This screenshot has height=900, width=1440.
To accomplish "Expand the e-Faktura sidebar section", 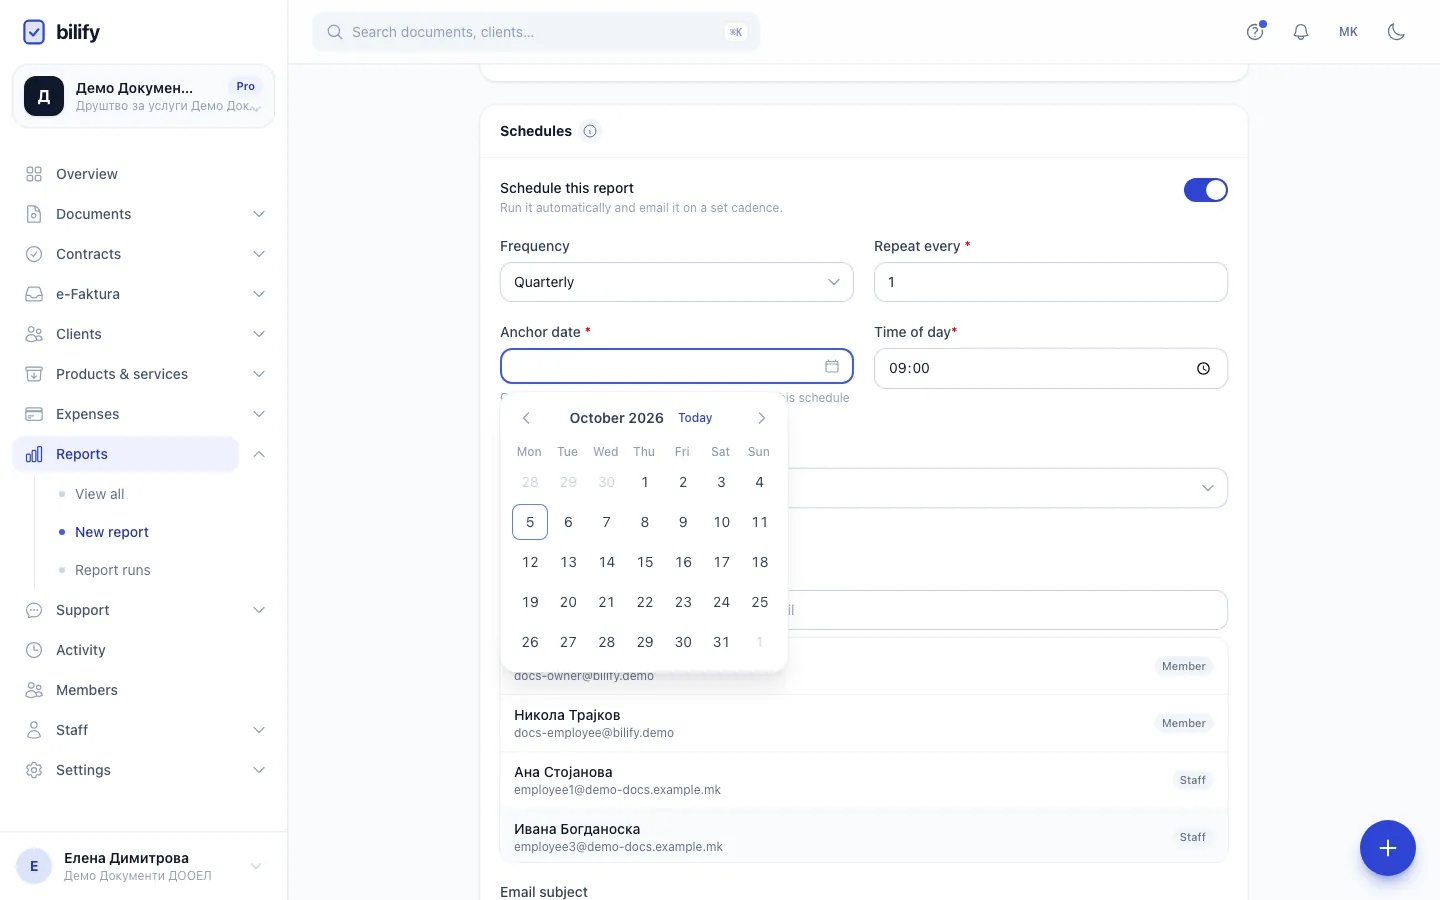I will click(x=259, y=294).
